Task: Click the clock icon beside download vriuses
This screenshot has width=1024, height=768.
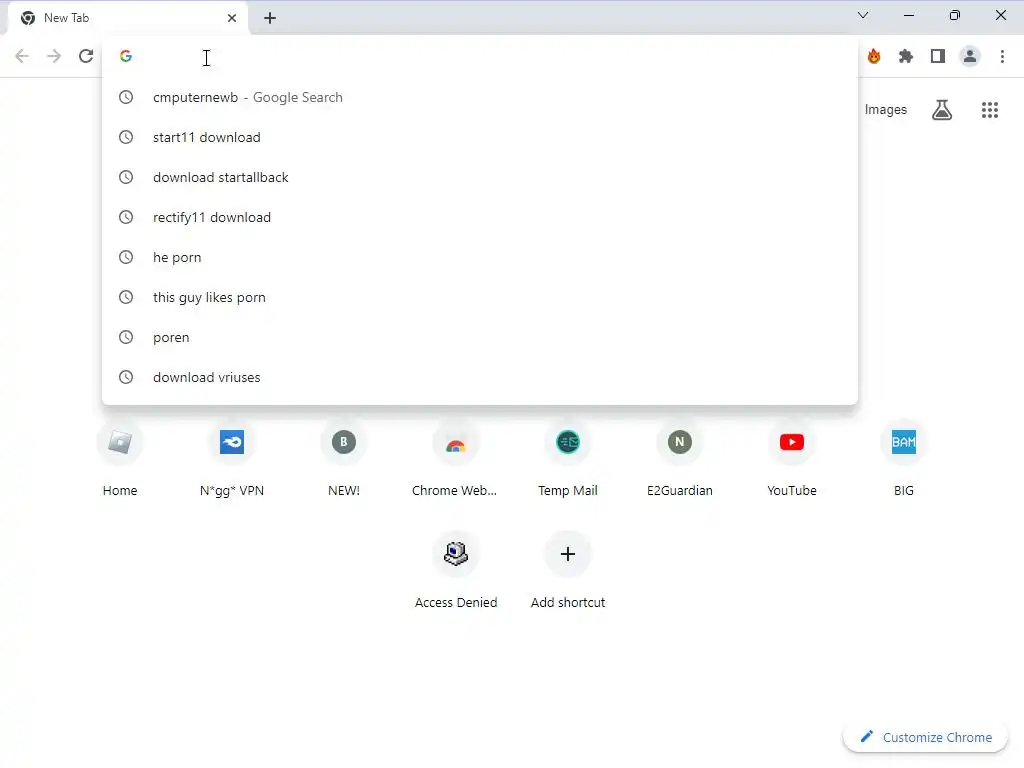Action: [x=126, y=377]
